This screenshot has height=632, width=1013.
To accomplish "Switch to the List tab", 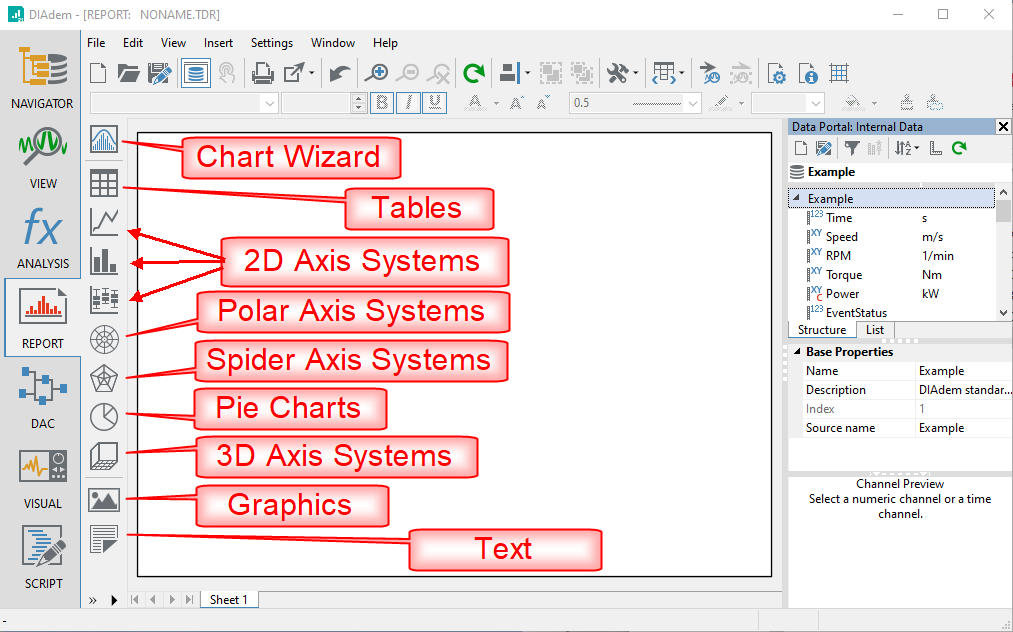I will coord(874,330).
